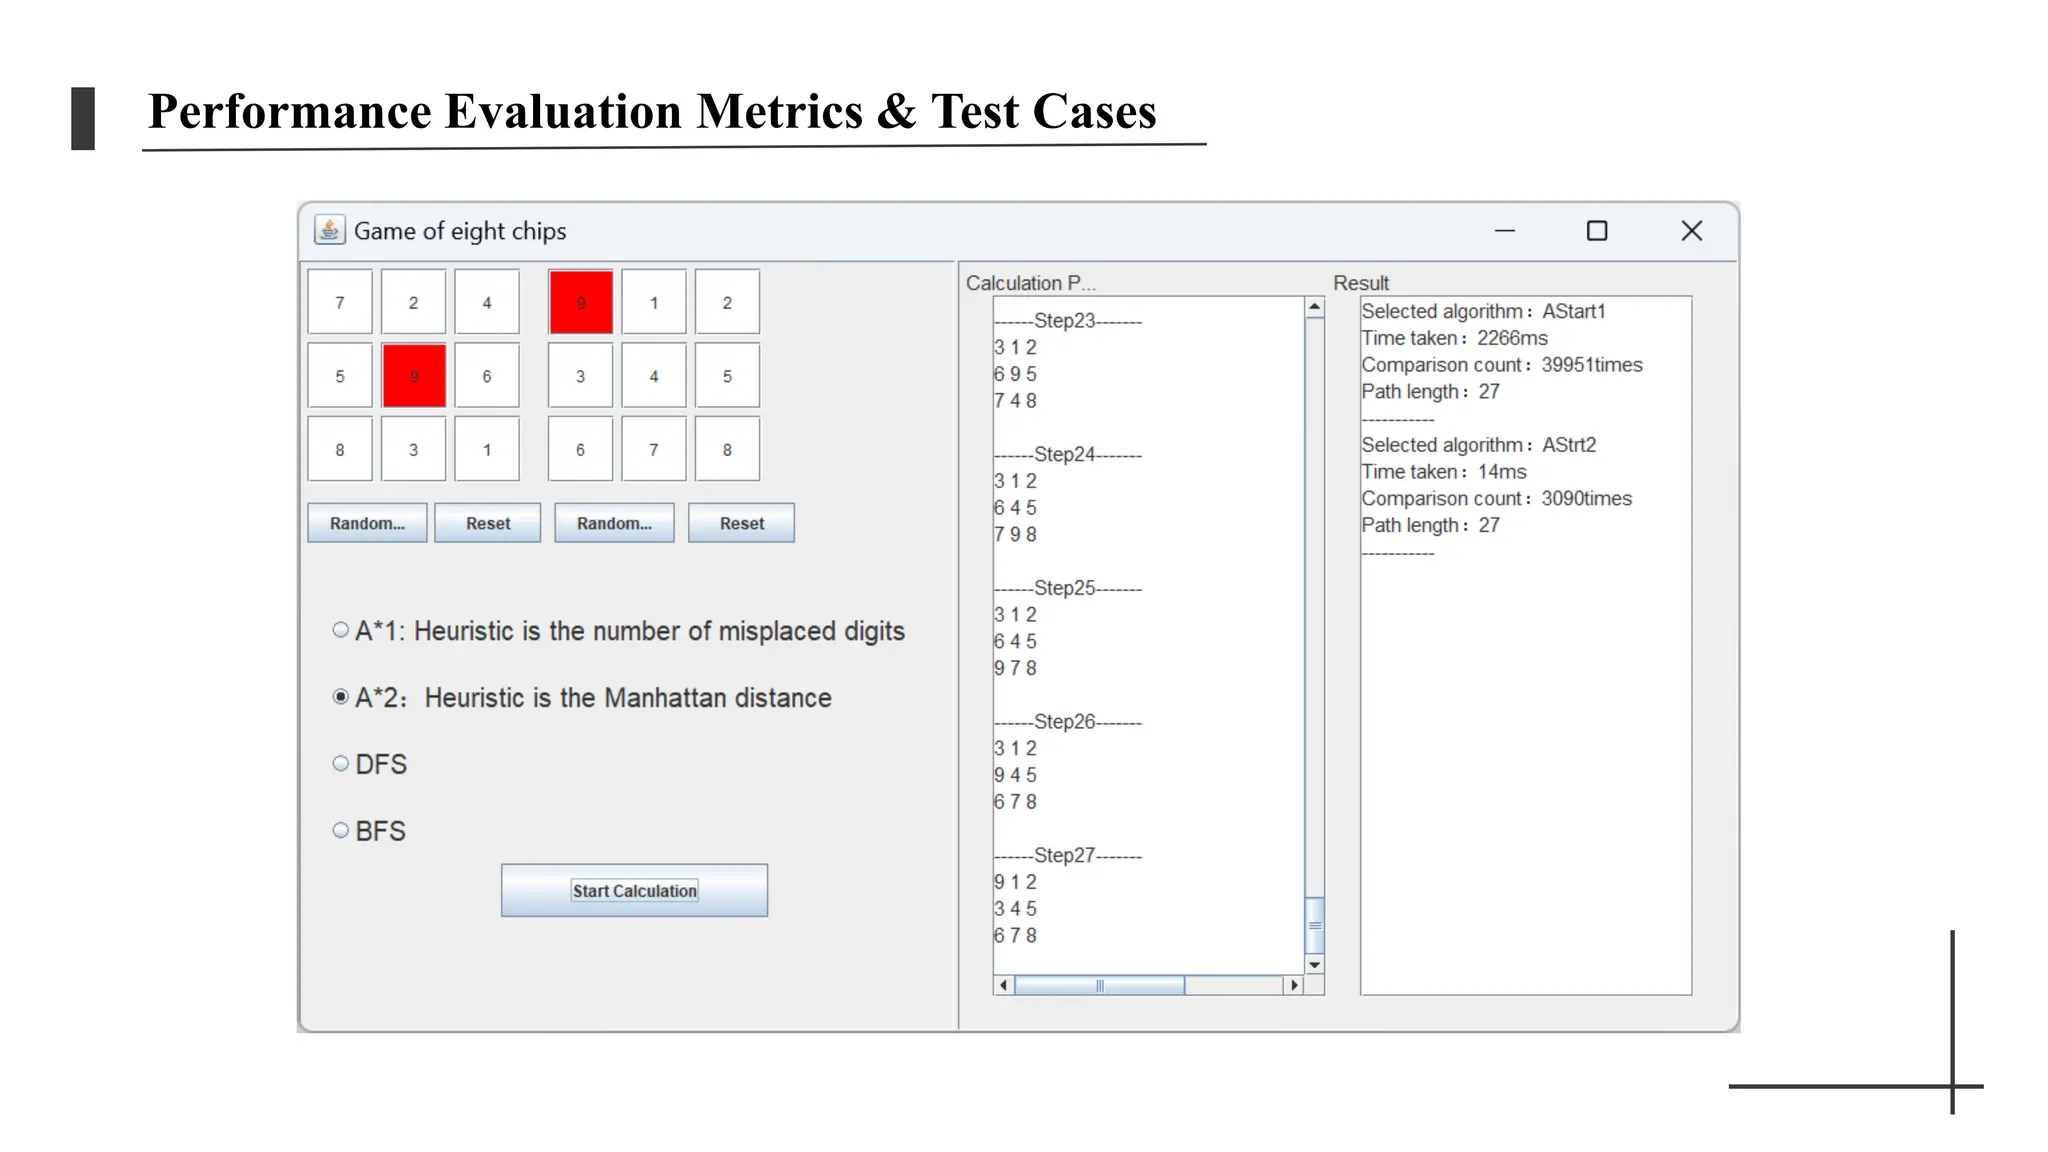Click the 'Calculation P...' panel label
Screen dimensions: 2048x1152
pyautogui.click(x=1030, y=283)
